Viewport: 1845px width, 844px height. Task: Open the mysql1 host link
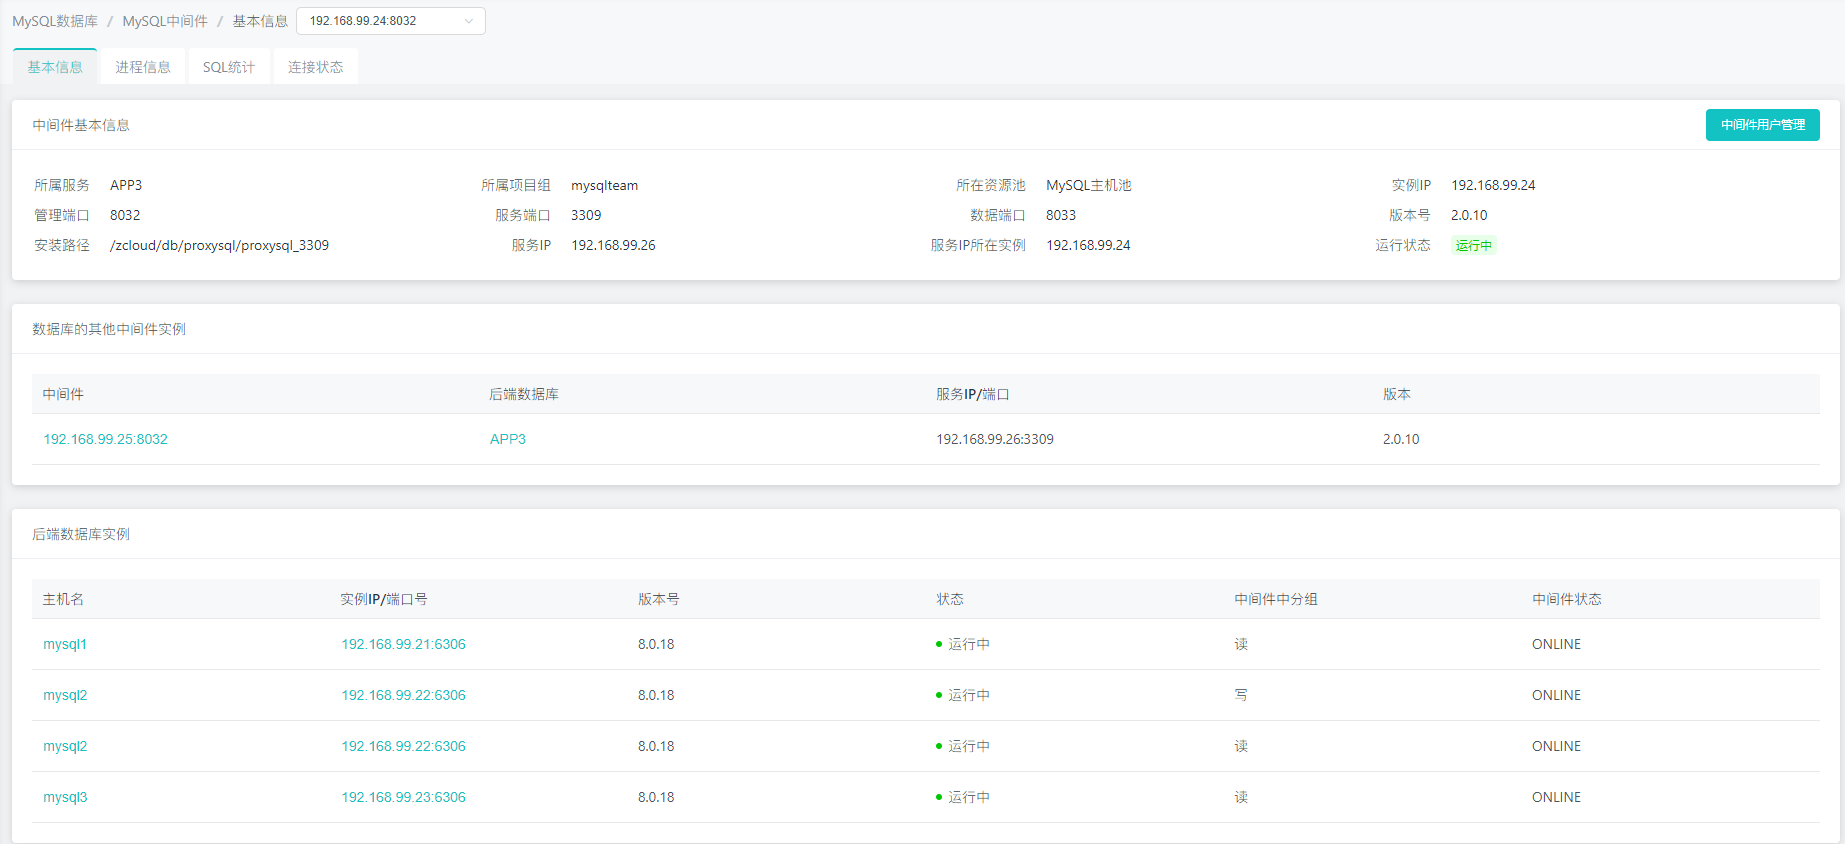[x=65, y=644]
